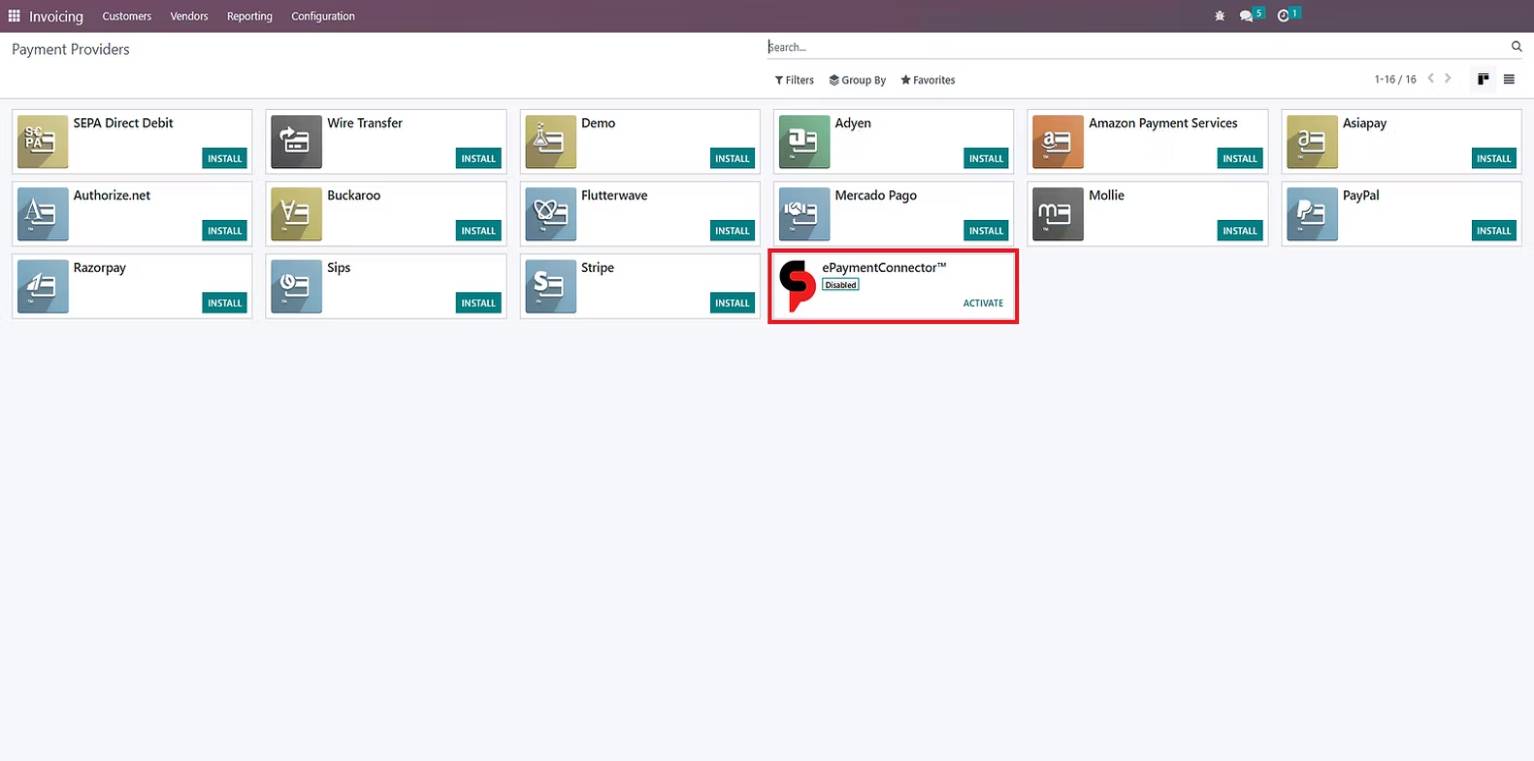Install the Demo provider
The image size is (1534, 761).
[x=732, y=158]
